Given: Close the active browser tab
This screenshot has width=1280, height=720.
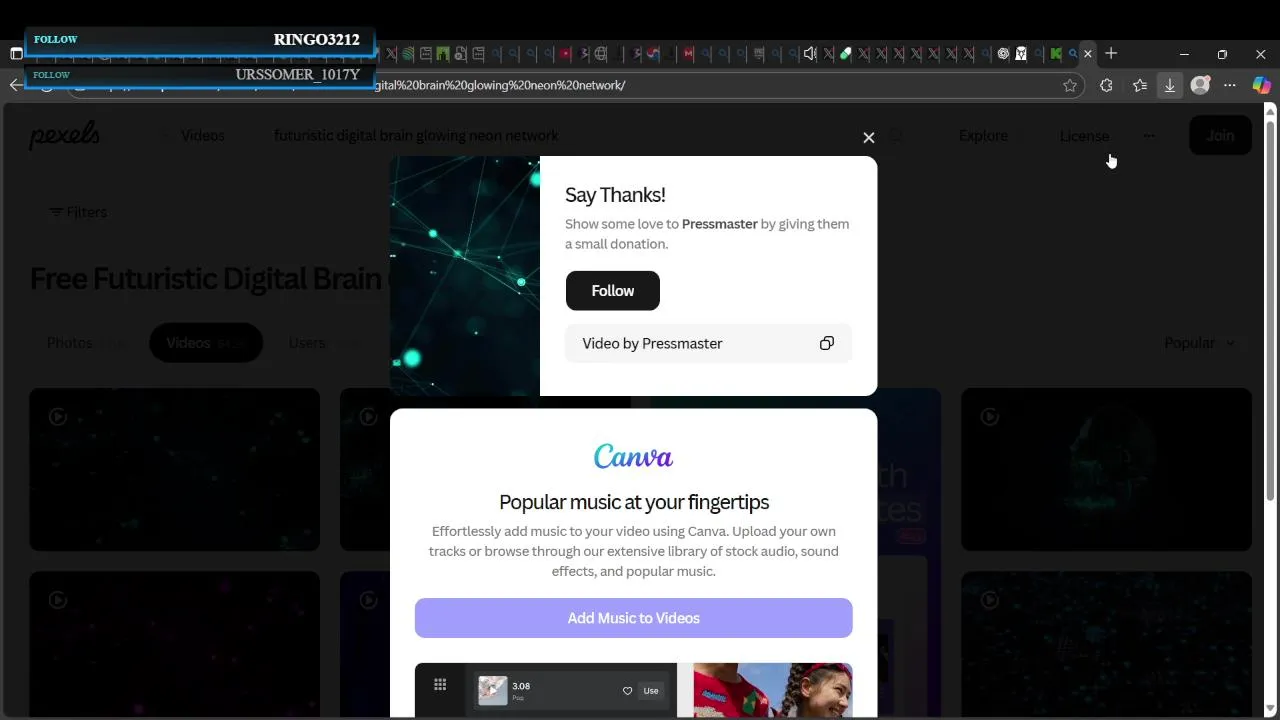Looking at the screenshot, I should coord(1088,54).
